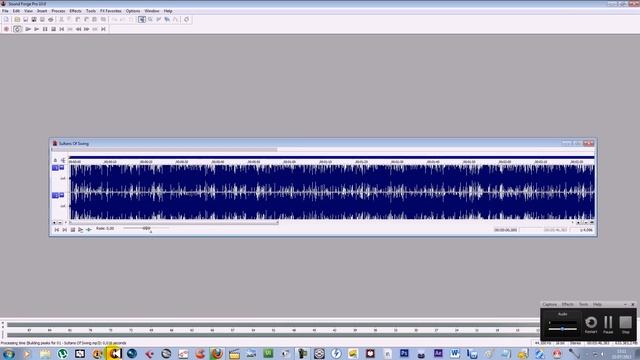Open Windows Start menu orb
Image resolution: width=640 pixels, height=360 pixels.
coord(8,353)
